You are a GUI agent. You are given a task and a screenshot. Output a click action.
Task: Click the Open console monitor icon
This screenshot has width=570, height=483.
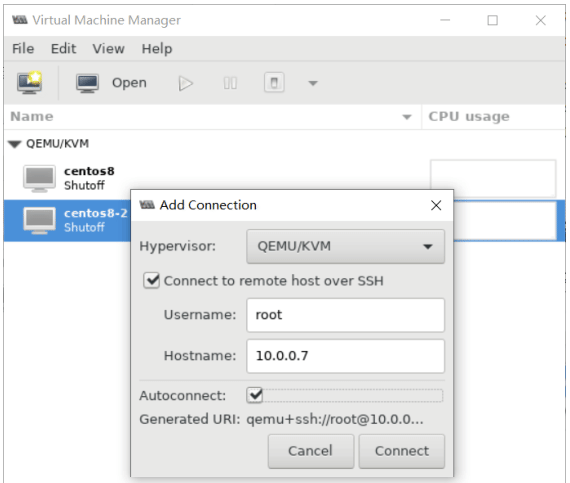point(87,83)
